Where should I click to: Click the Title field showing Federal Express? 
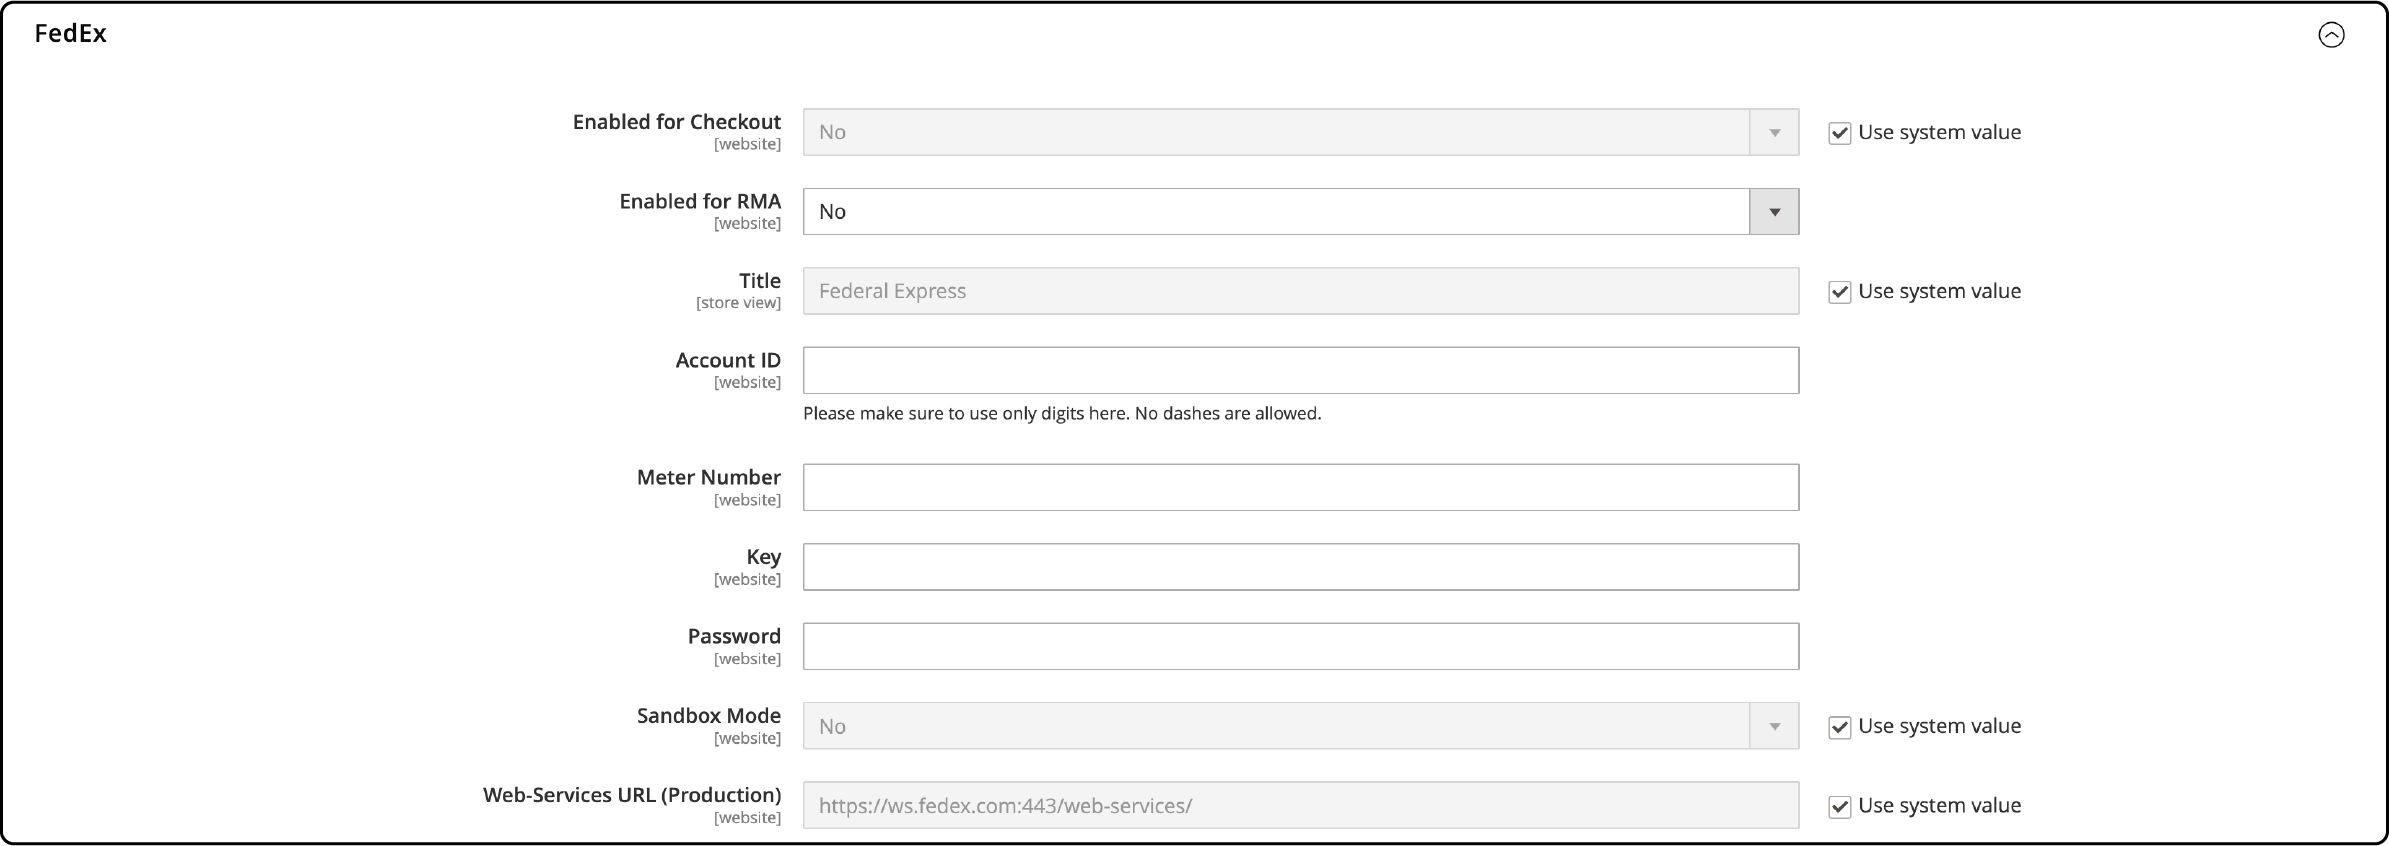[x=1301, y=291]
